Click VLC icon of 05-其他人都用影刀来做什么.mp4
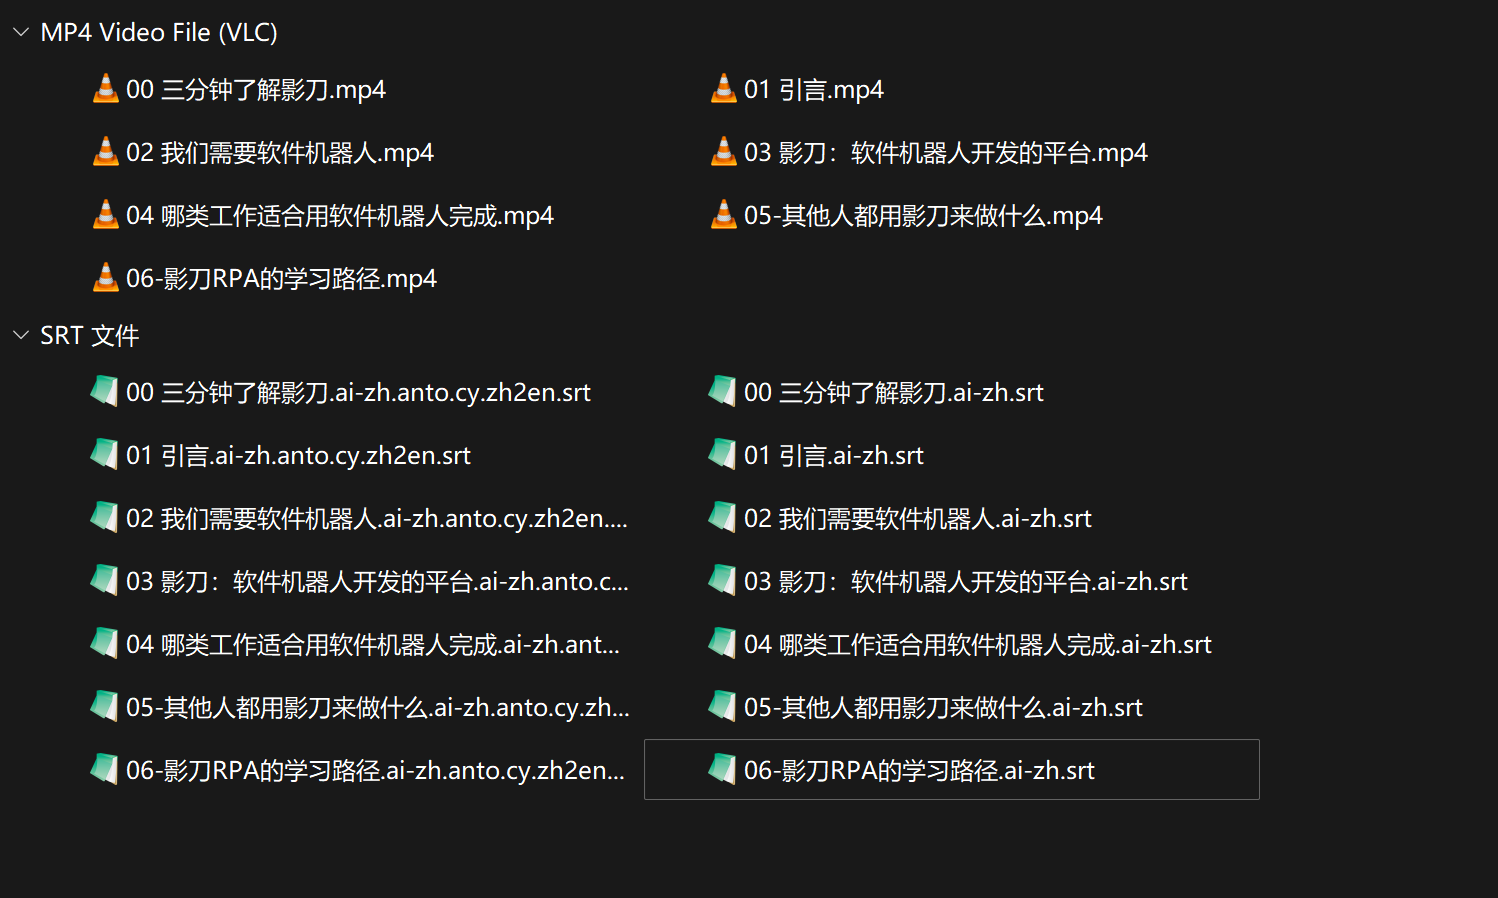The image size is (1498, 898). 723,215
